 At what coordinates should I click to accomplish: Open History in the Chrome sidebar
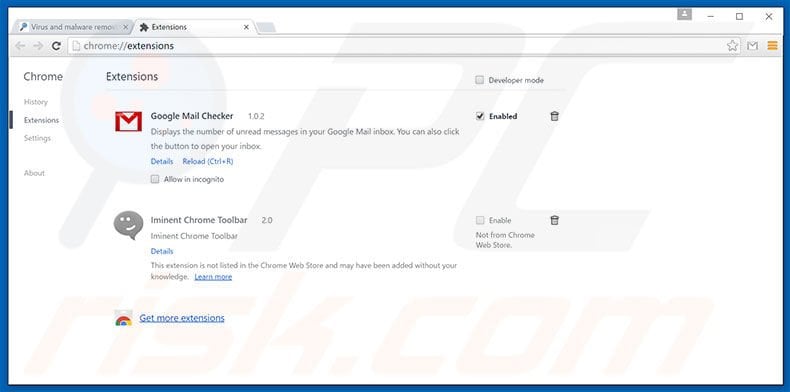tap(36, 102)
